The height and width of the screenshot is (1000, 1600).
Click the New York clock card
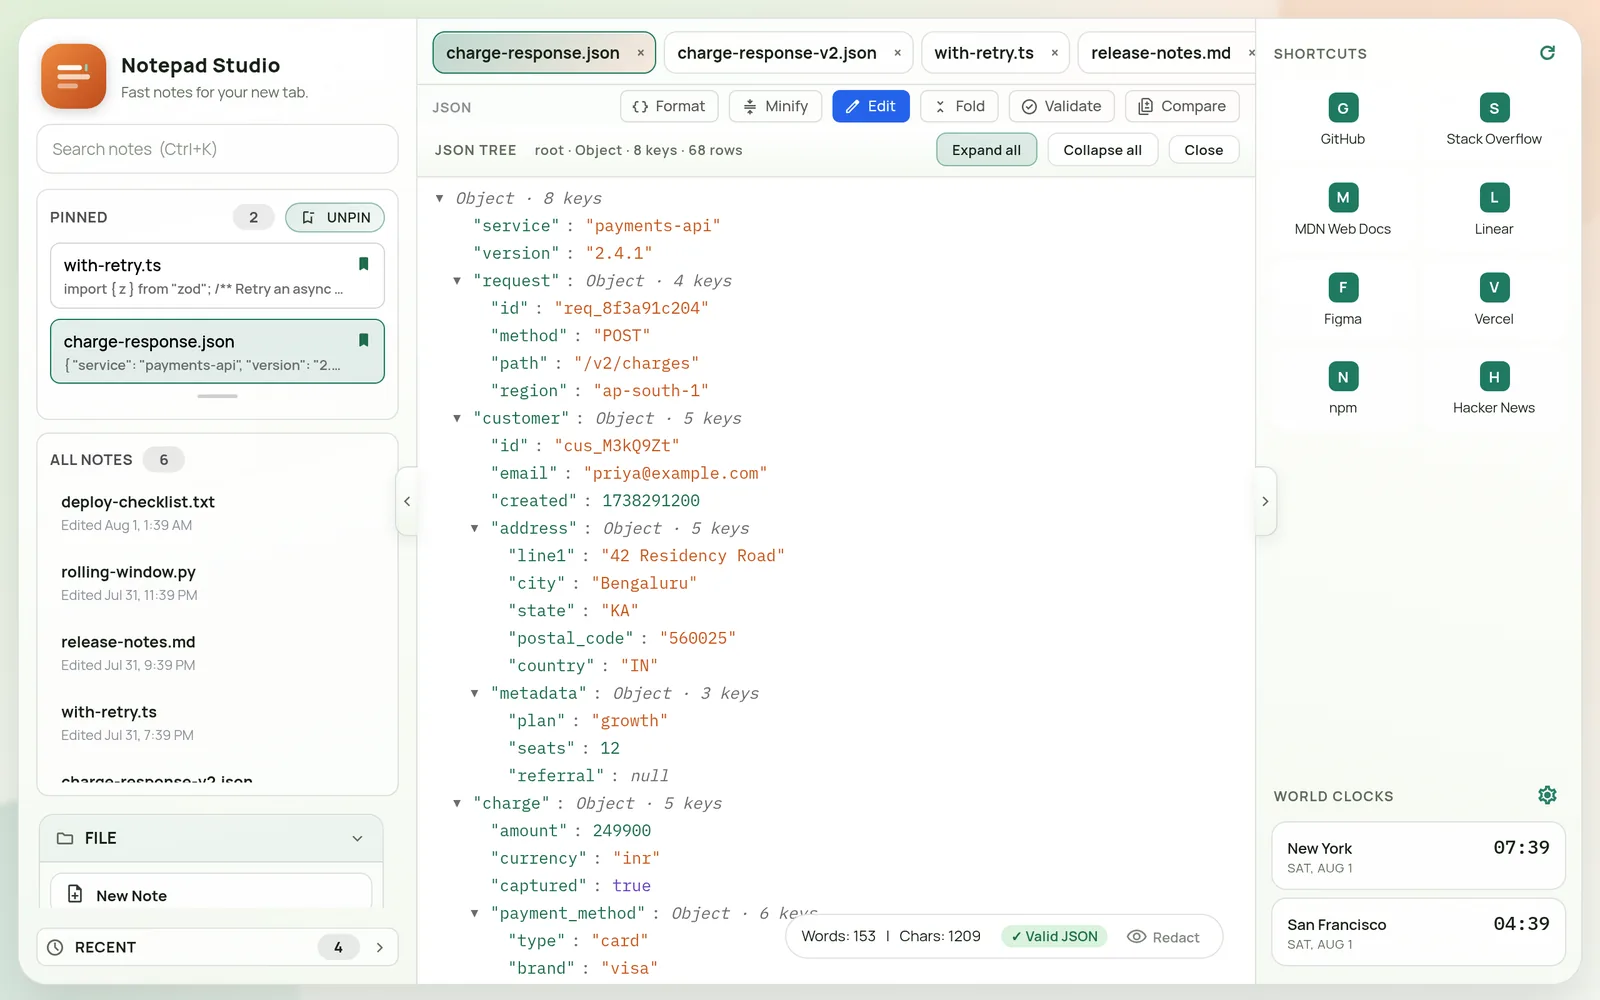tap(1418, 856)
